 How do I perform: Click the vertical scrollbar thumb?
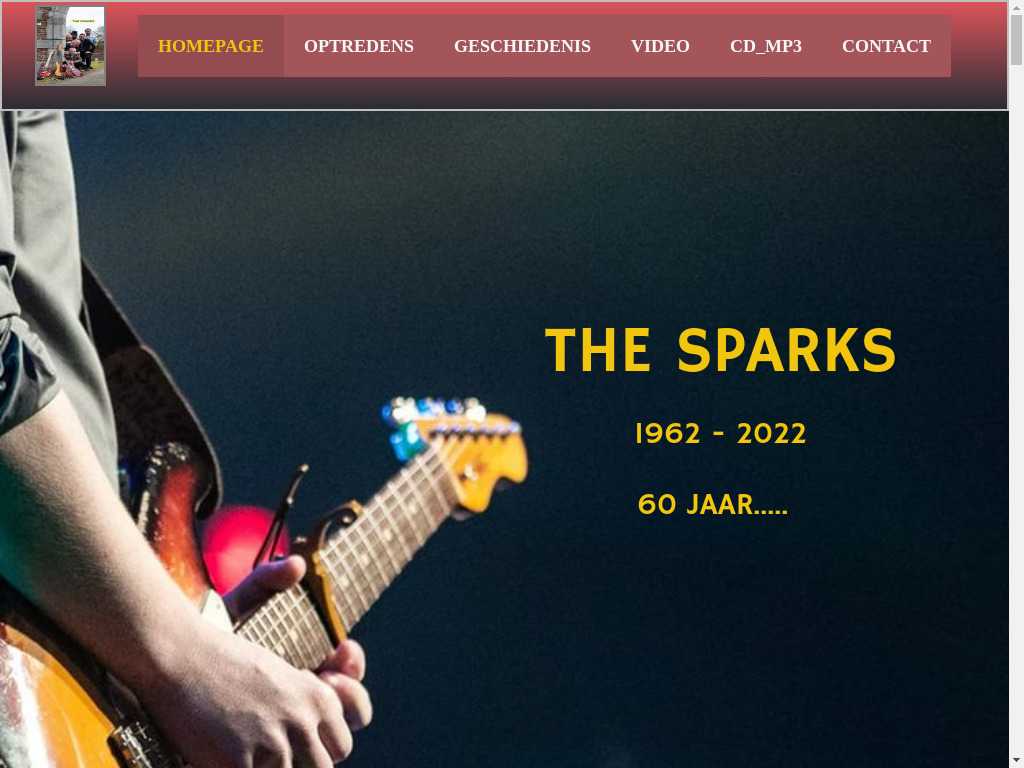click(1016, 39)
